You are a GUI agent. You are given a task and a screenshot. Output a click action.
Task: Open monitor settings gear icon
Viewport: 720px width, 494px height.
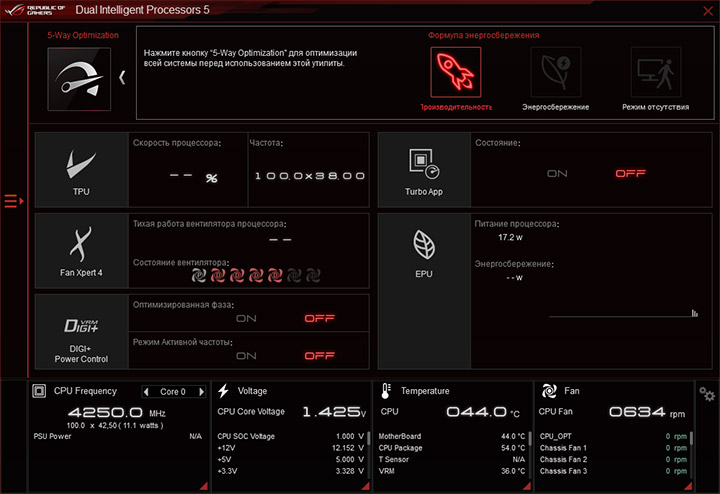(x=707, y=394)
